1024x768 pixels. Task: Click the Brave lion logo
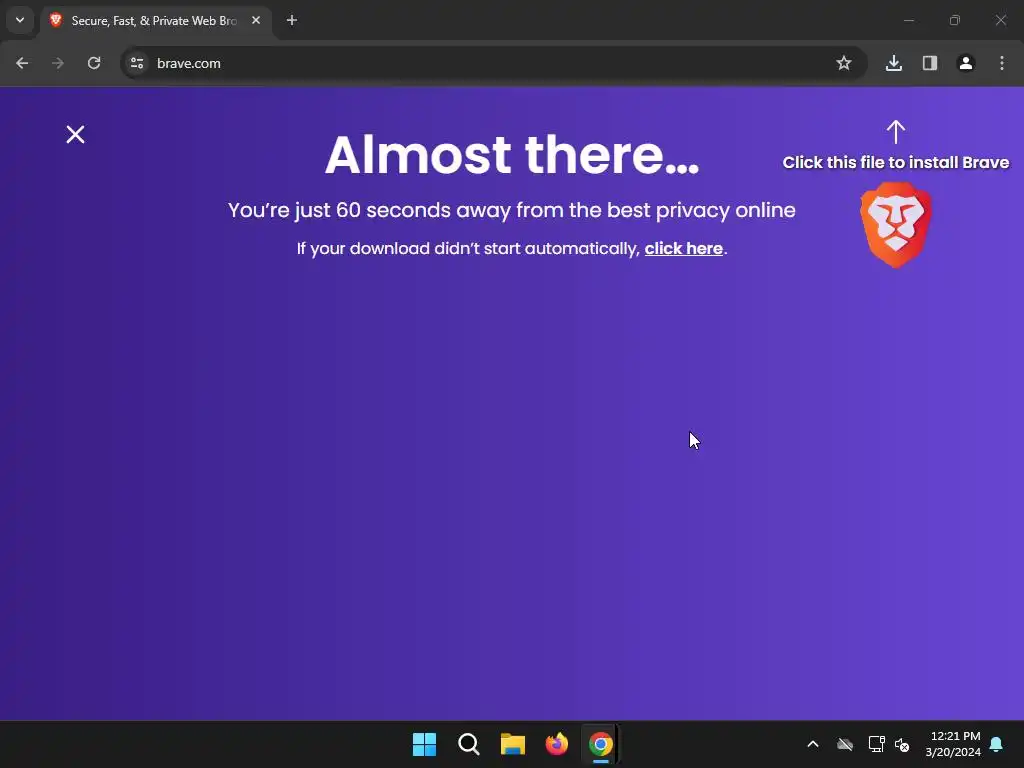tap(896, 225)
